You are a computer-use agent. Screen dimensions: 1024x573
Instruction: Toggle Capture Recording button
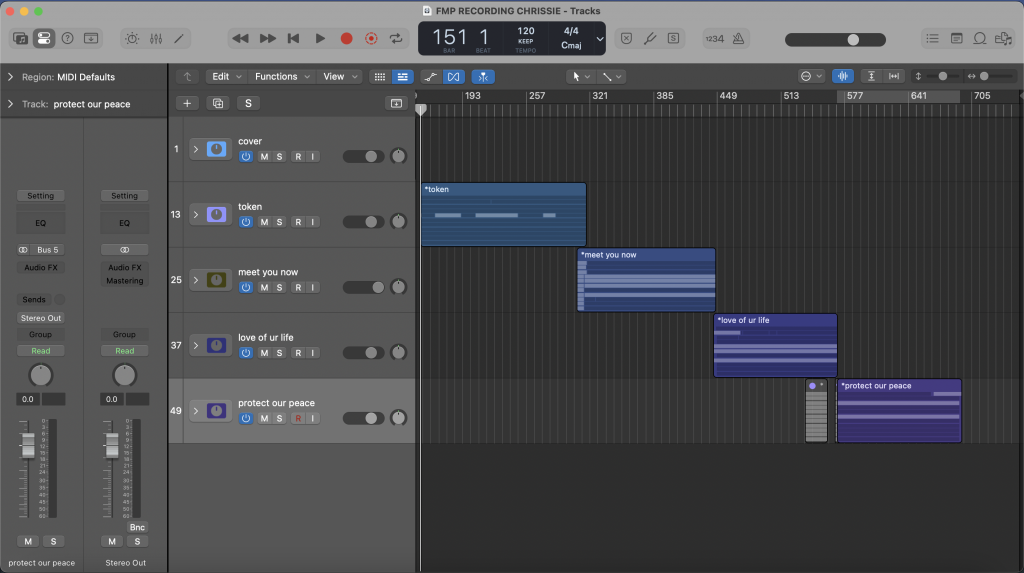pos(371,39)
